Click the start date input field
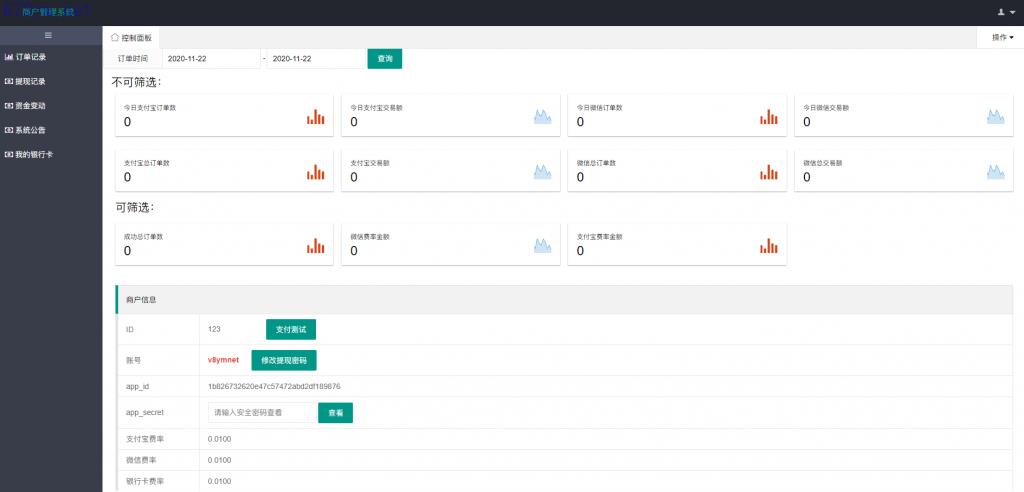Viewport: 1024px width, 492px height. (210, 59)
